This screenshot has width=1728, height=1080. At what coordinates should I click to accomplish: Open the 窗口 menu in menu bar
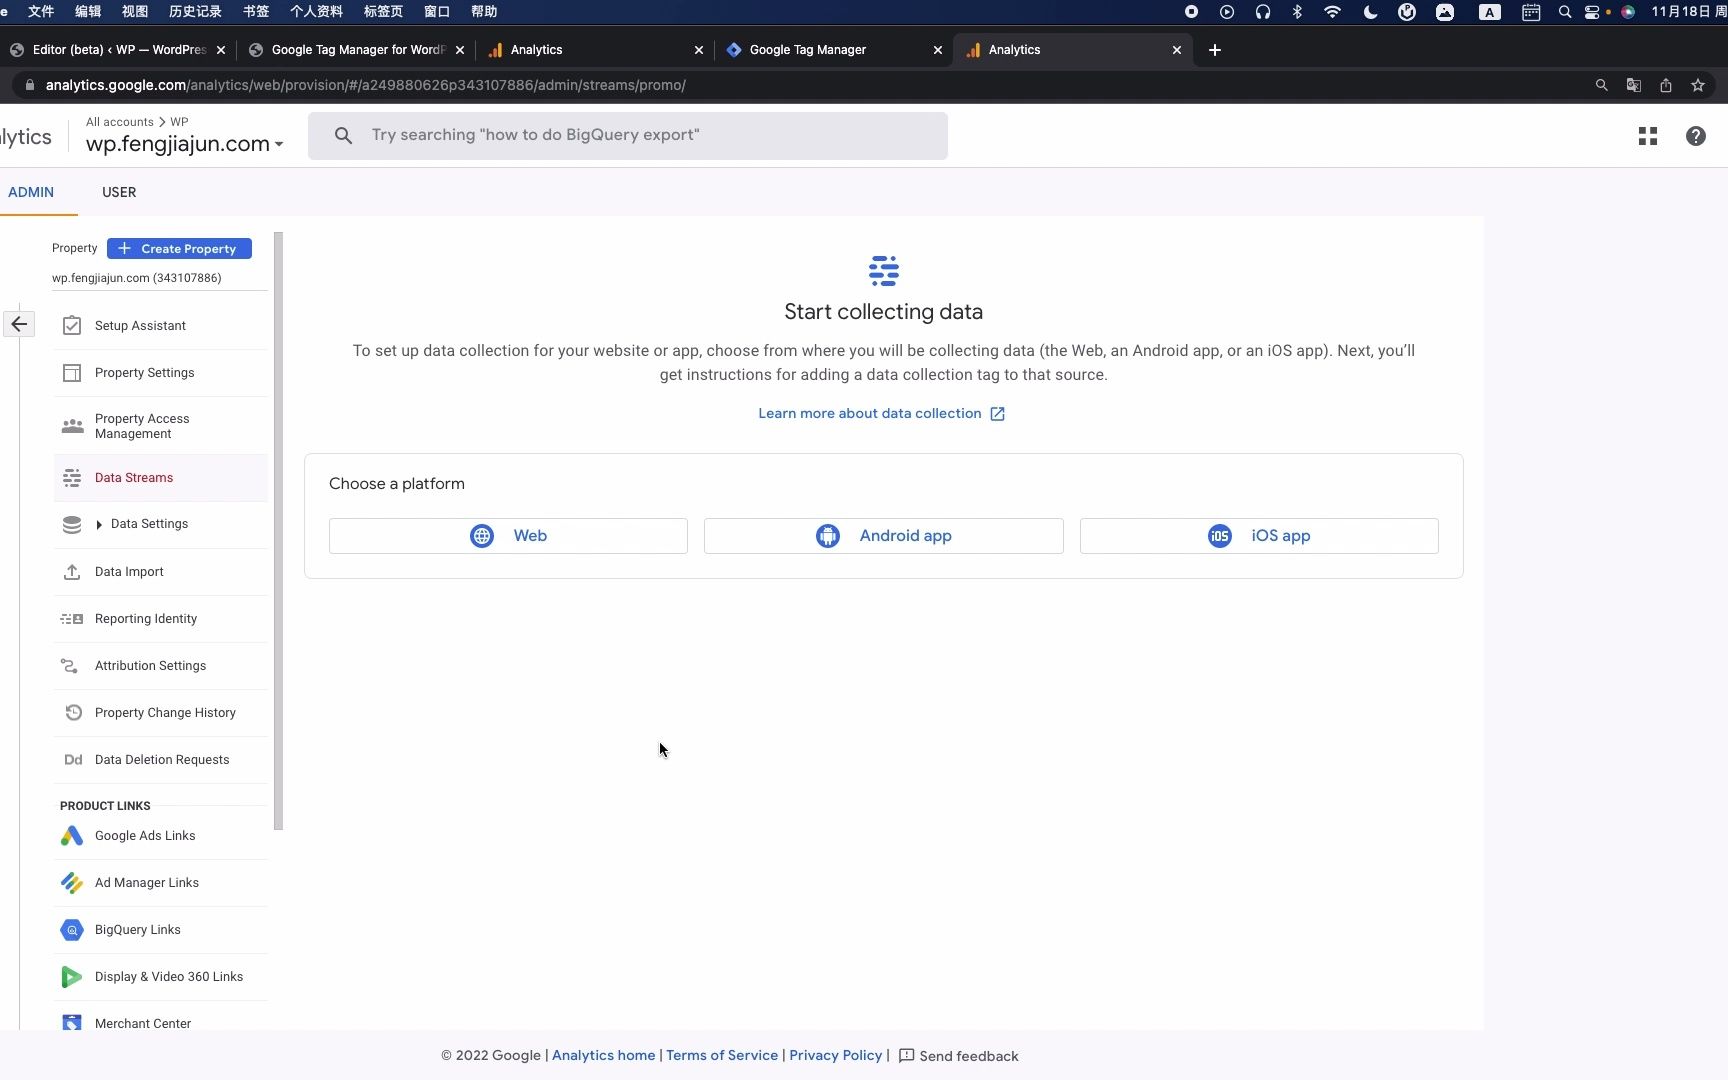point(437,12)
